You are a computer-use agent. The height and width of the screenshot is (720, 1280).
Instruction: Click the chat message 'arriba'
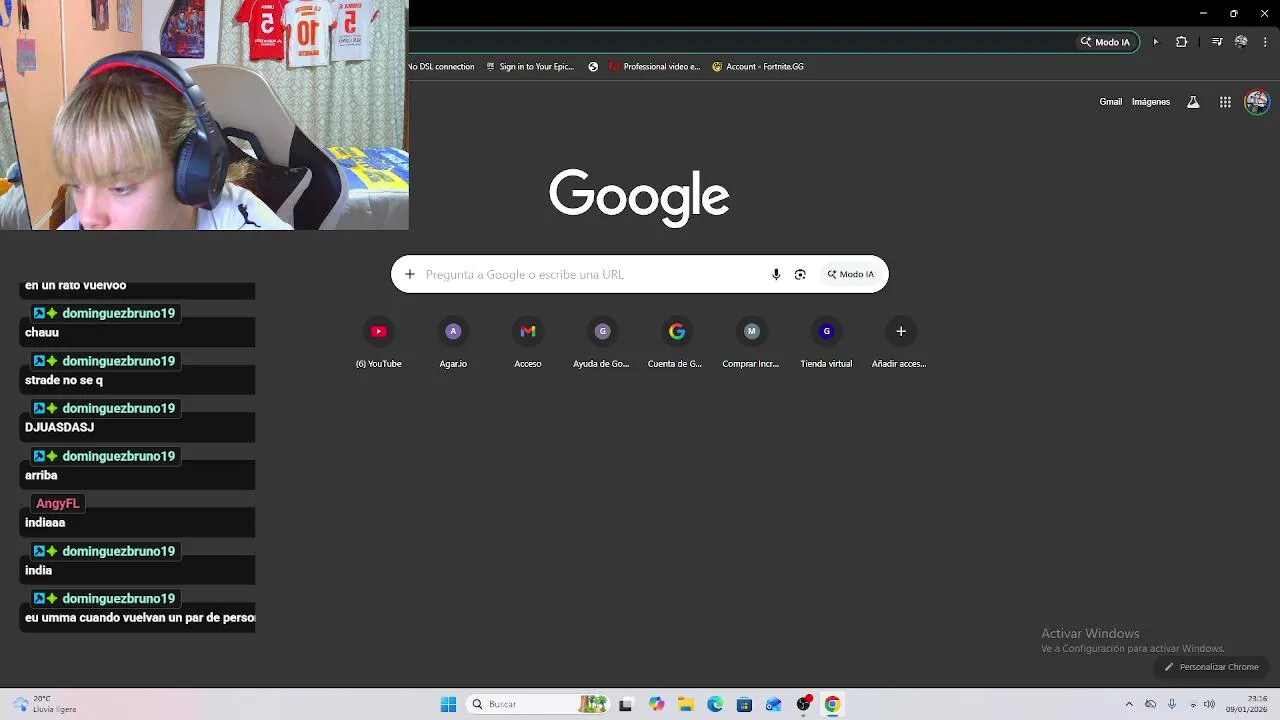tap(41, 475)
